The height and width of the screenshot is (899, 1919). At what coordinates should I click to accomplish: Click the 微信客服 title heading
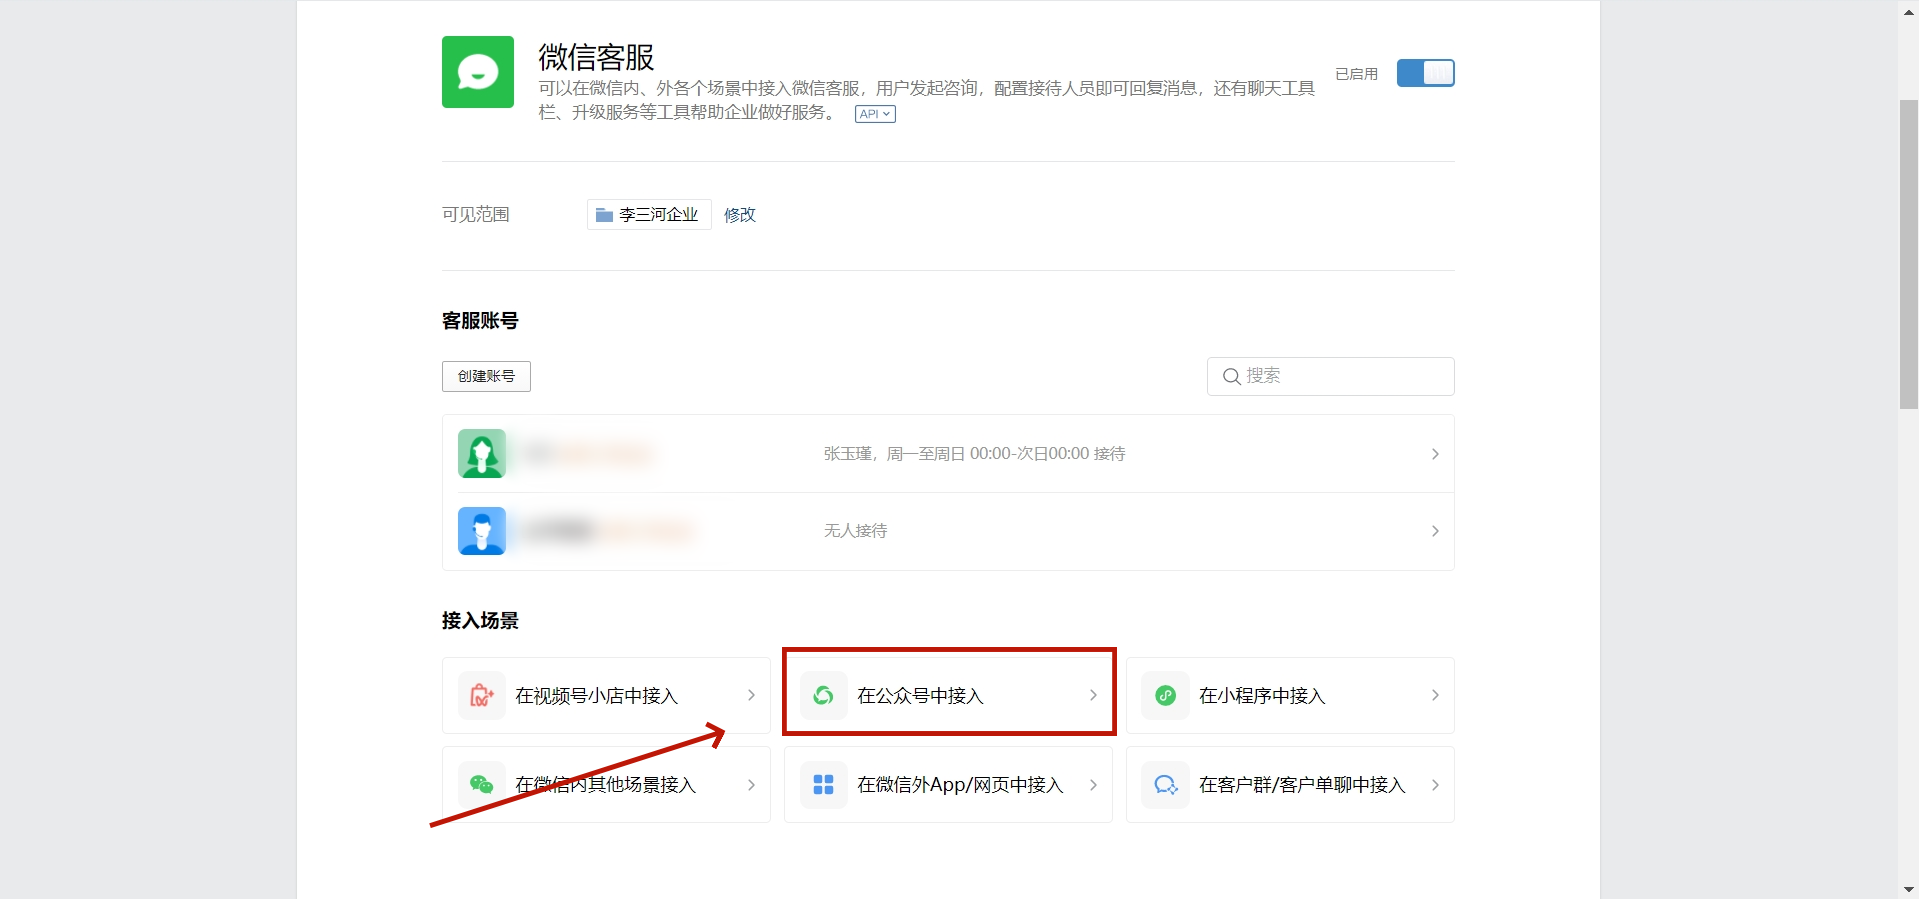point(596,57)
